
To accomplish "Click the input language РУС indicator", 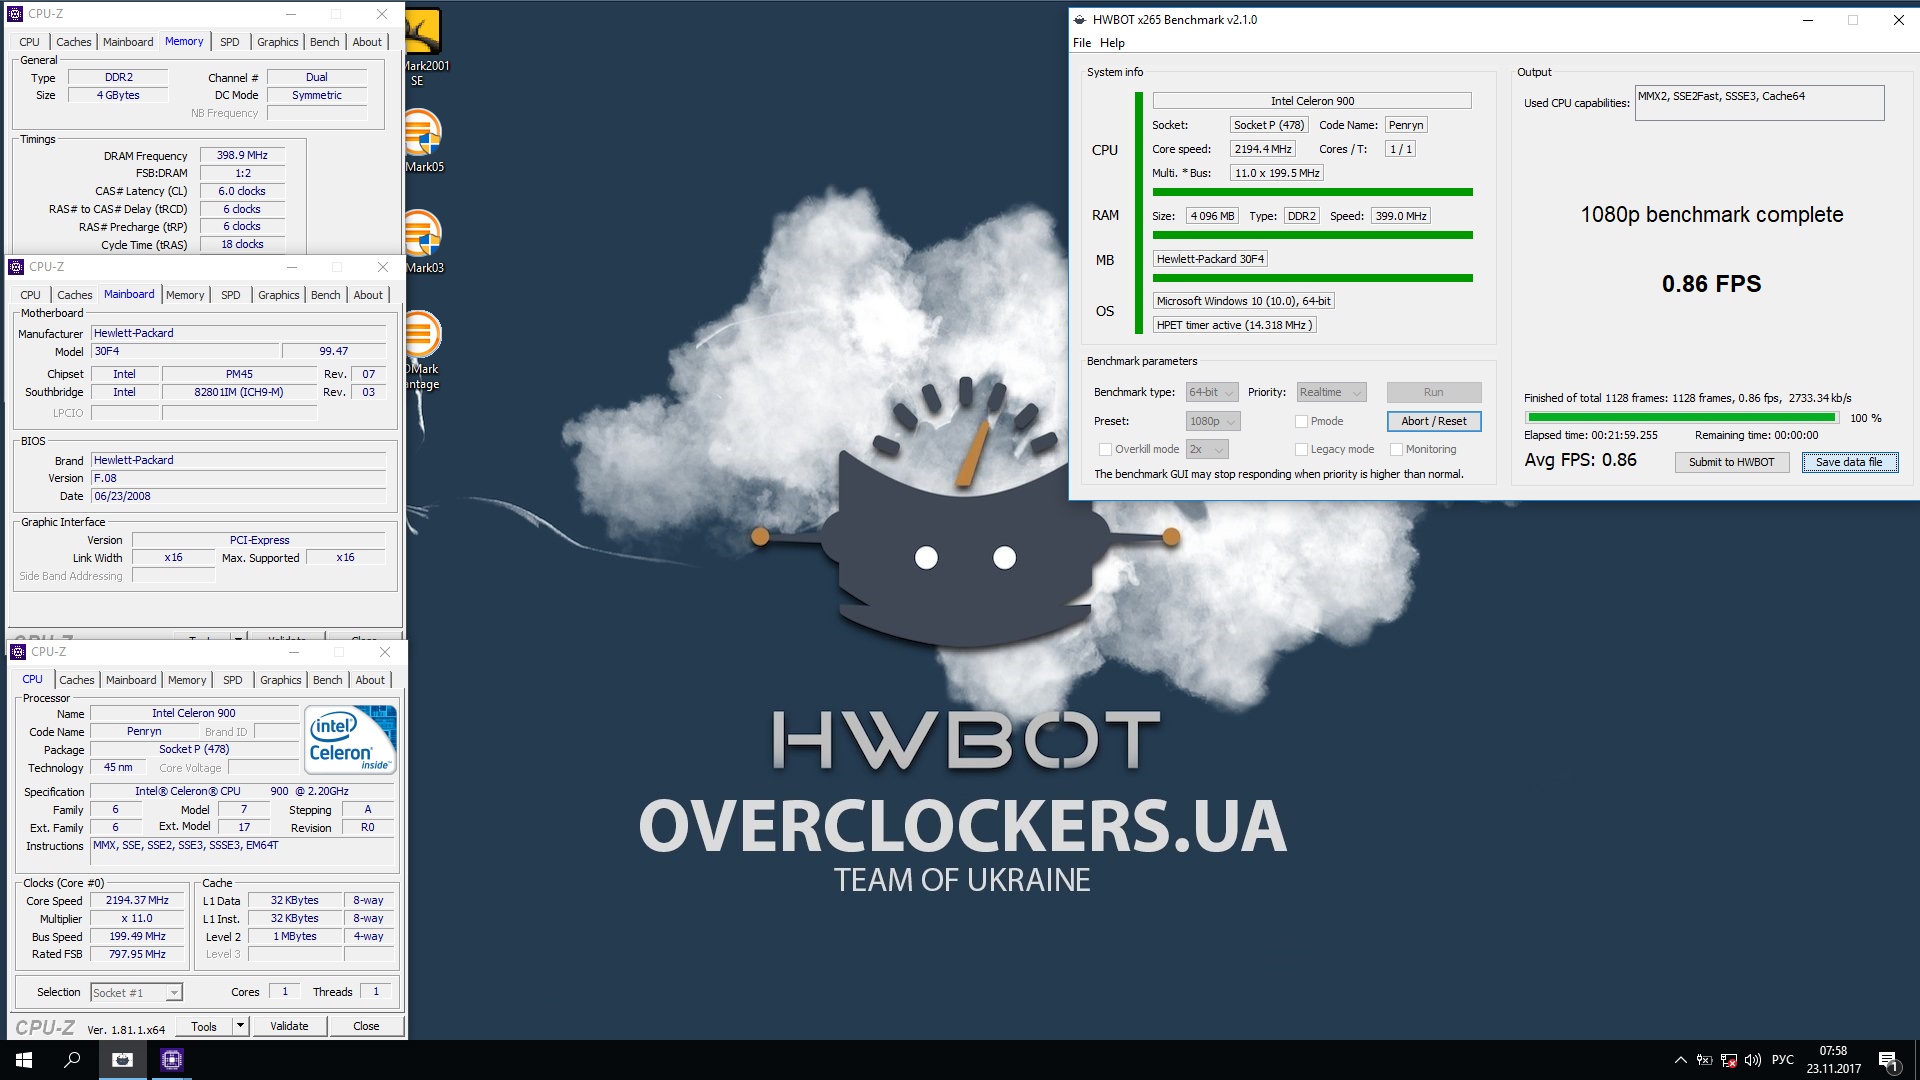I will (1783, 1060).
